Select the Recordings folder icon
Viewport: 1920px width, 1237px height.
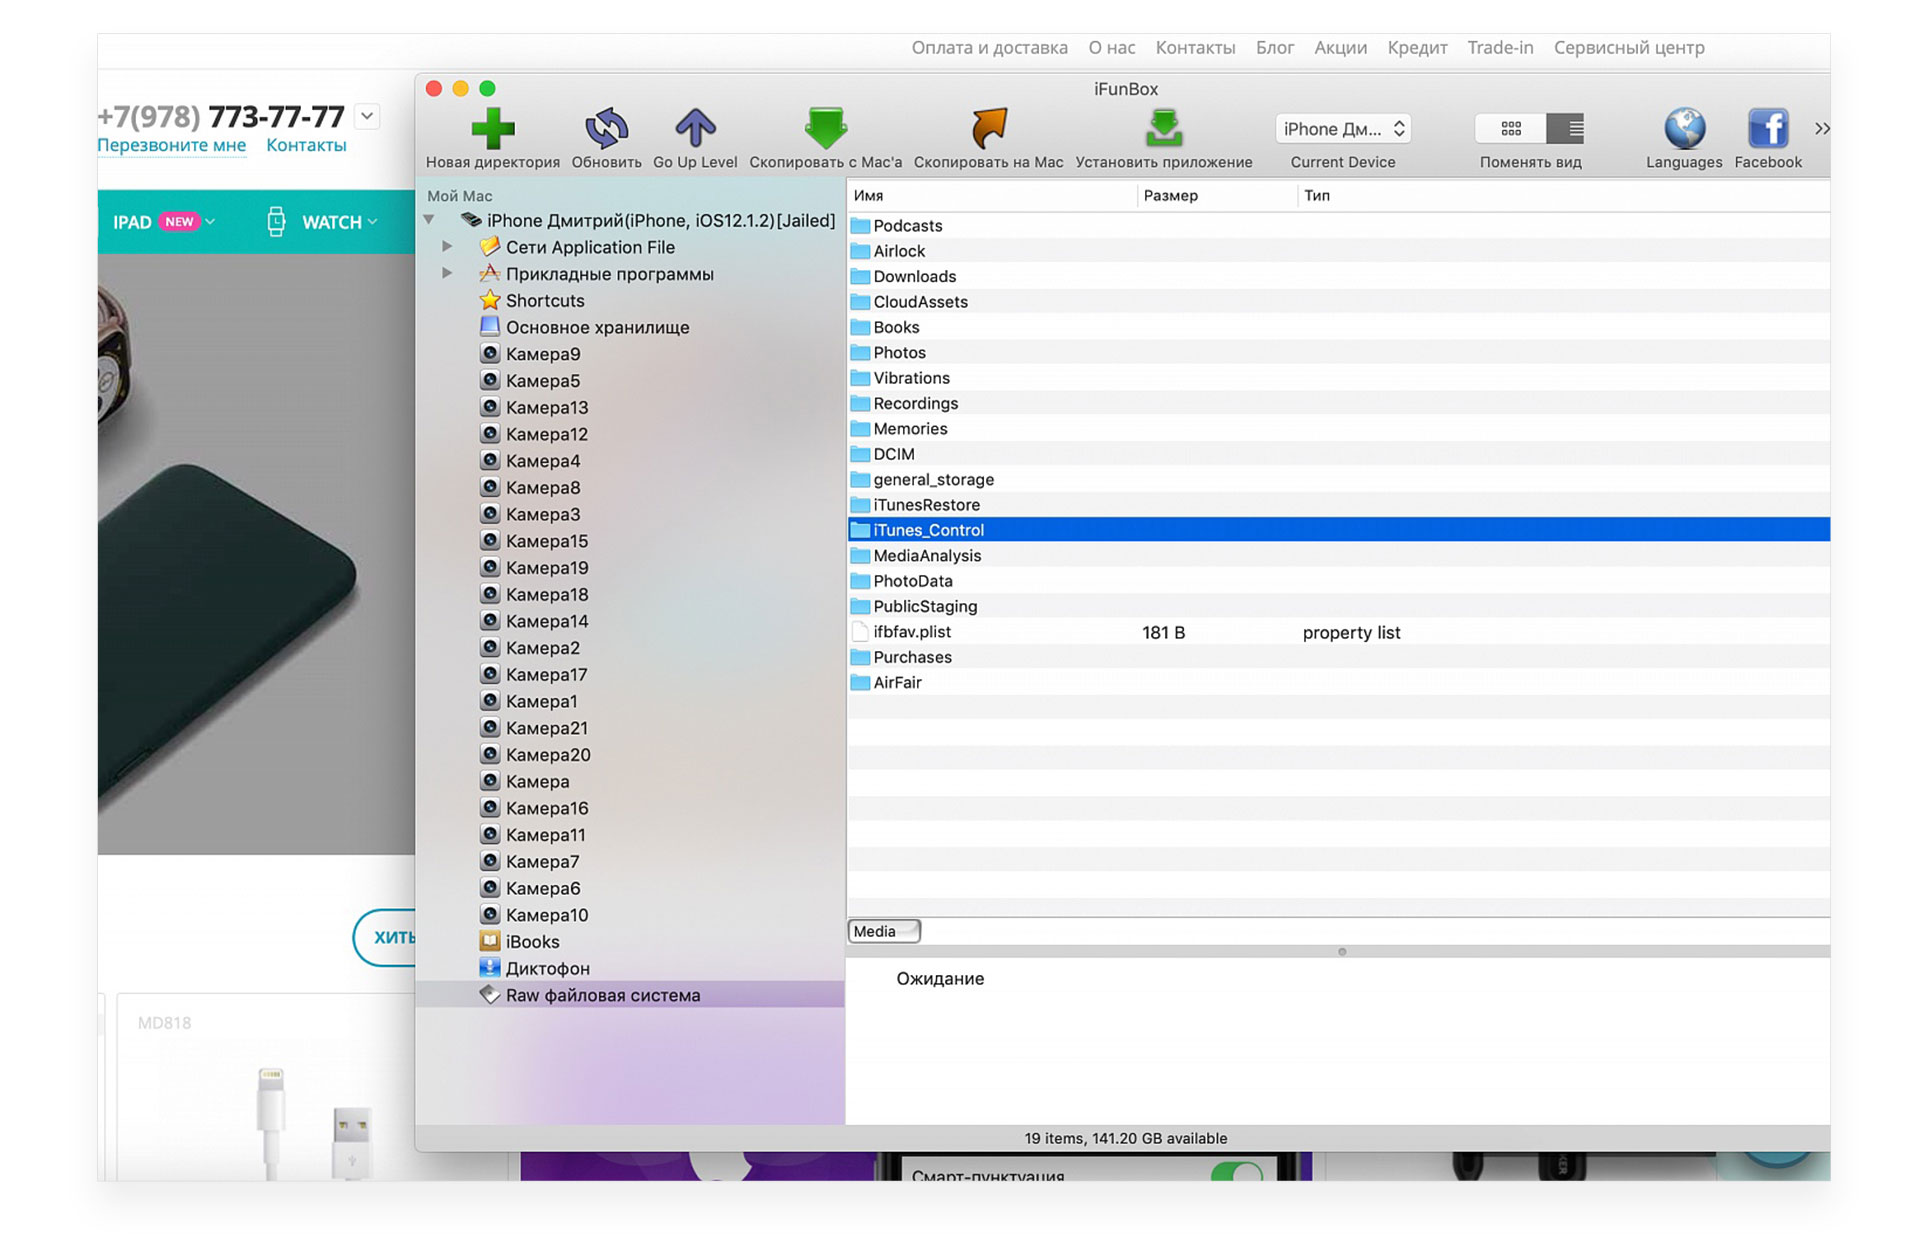860,403
